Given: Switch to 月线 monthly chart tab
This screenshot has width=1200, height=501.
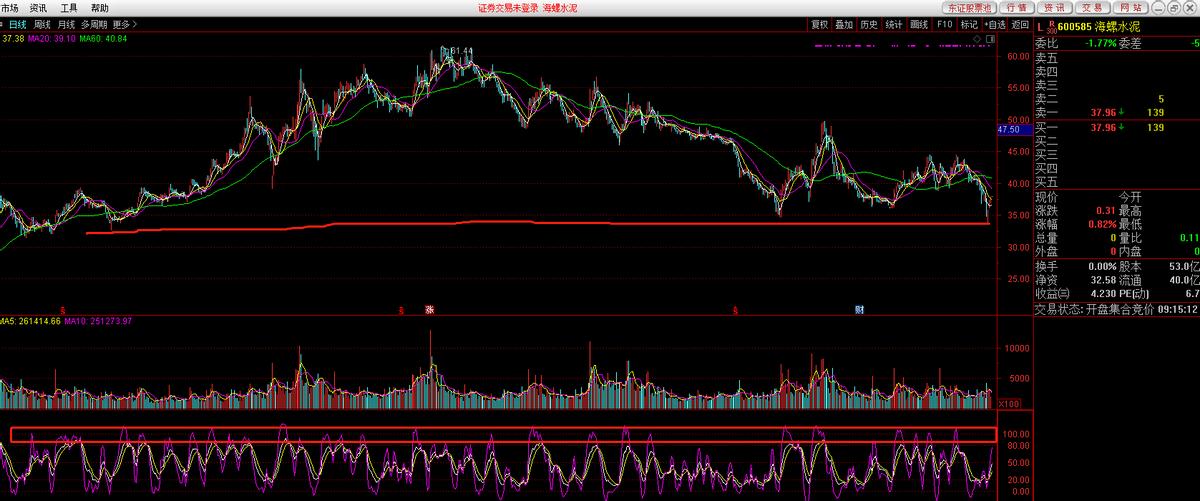Looking at the screenshot, I should (67, 24).
